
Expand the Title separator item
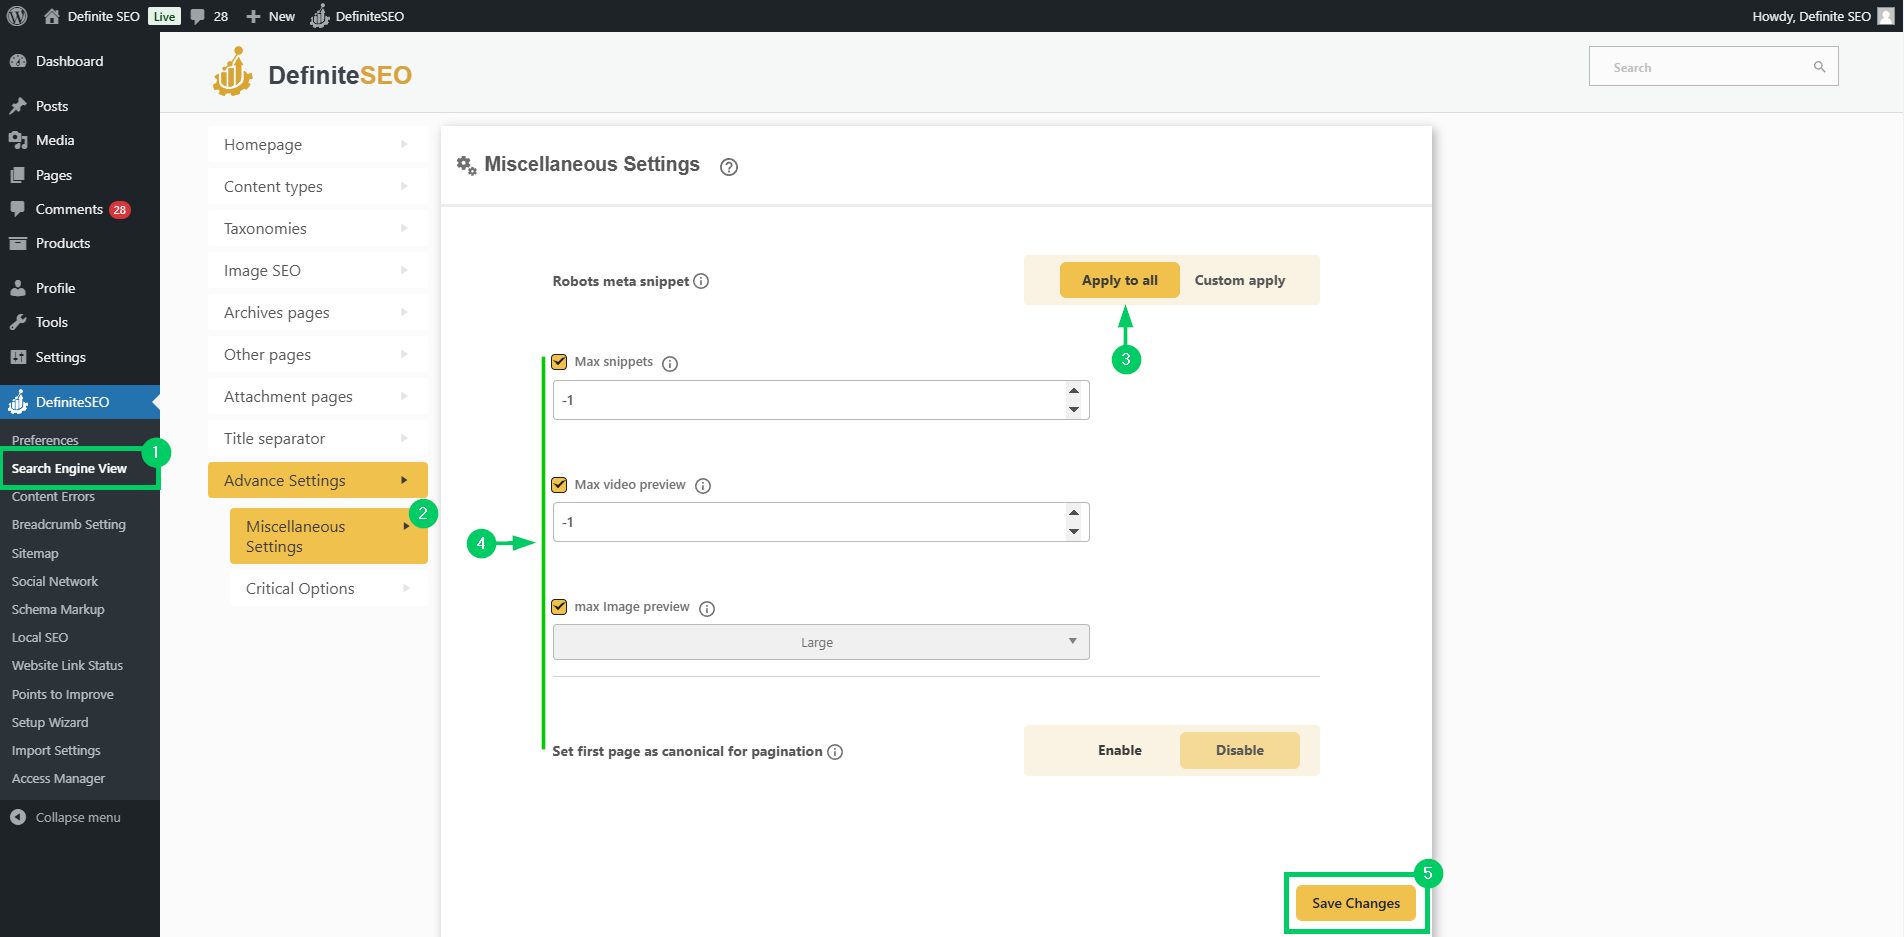click(318, 438)
